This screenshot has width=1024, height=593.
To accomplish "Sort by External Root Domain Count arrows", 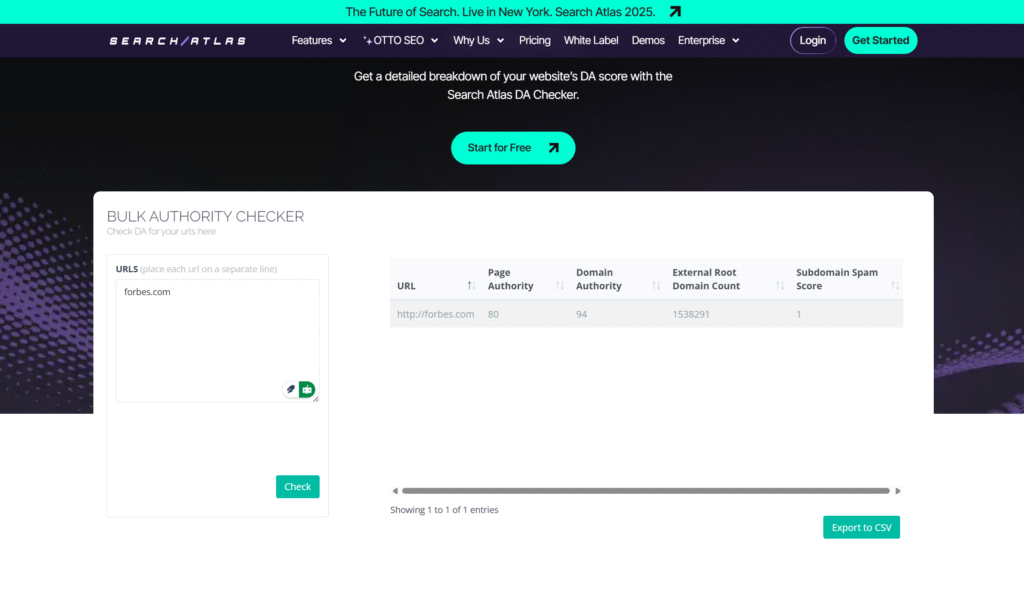I will click(780, 285).
